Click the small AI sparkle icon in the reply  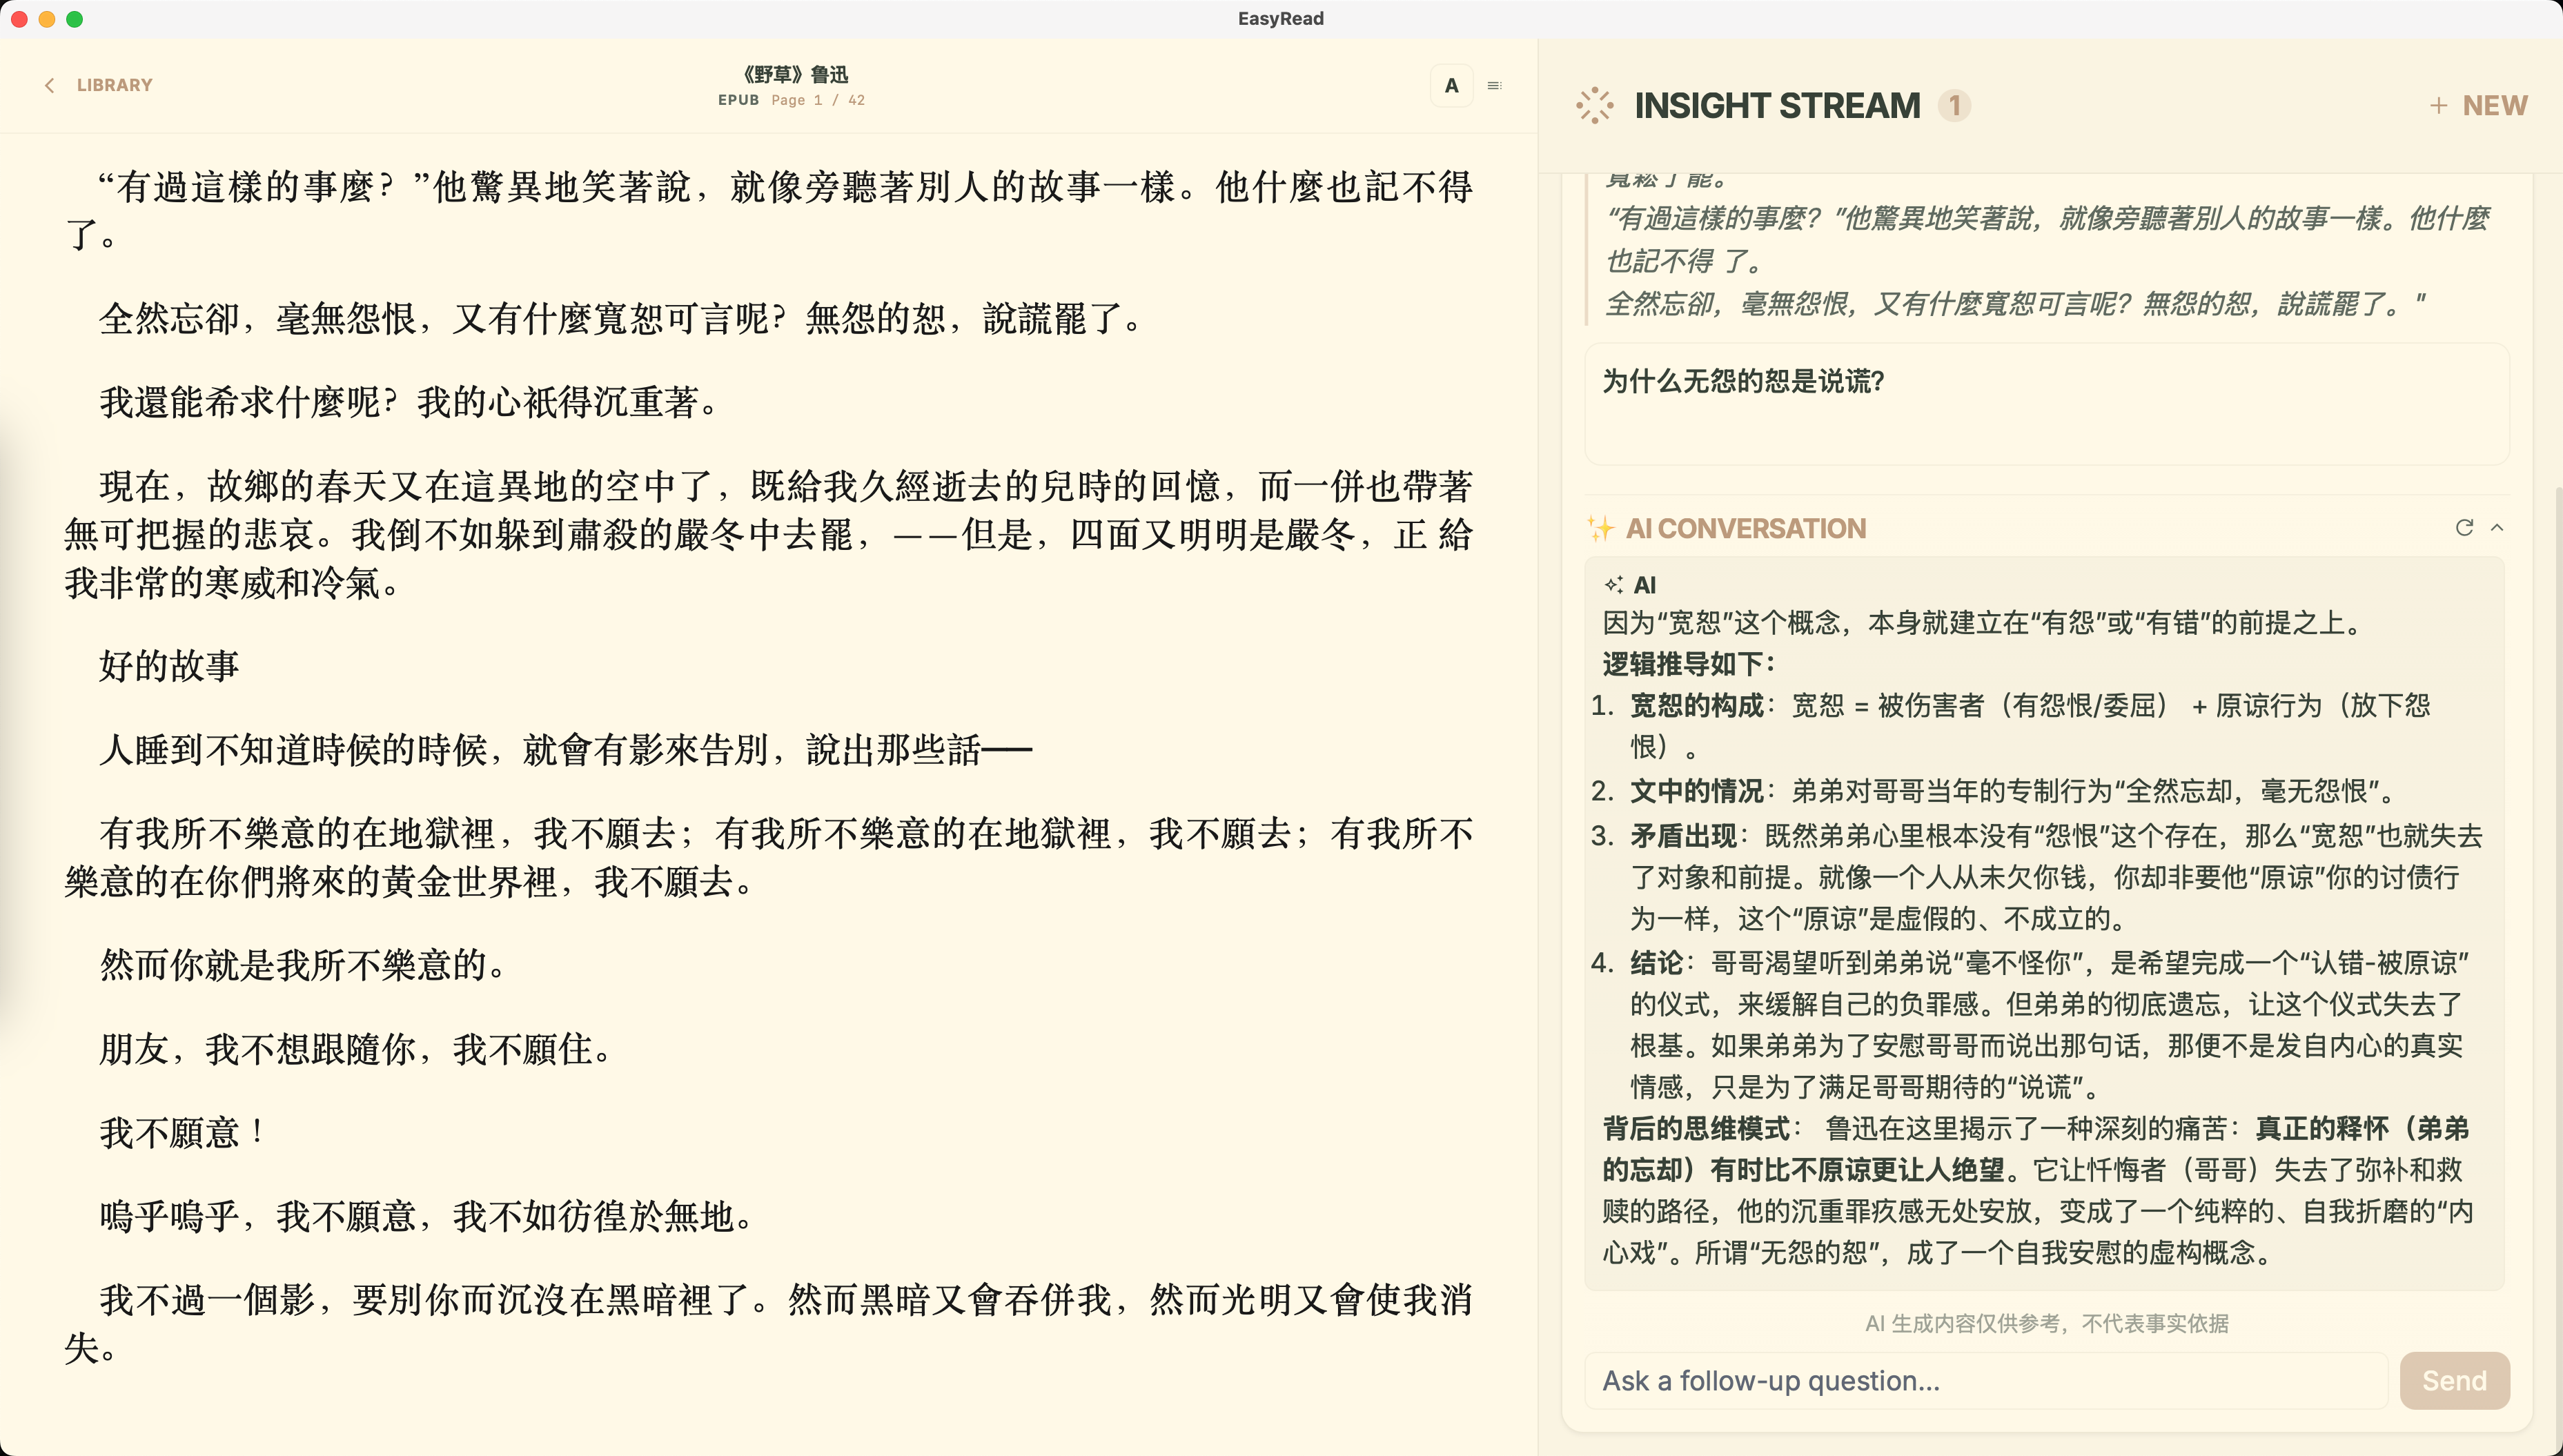[1613, 585]
